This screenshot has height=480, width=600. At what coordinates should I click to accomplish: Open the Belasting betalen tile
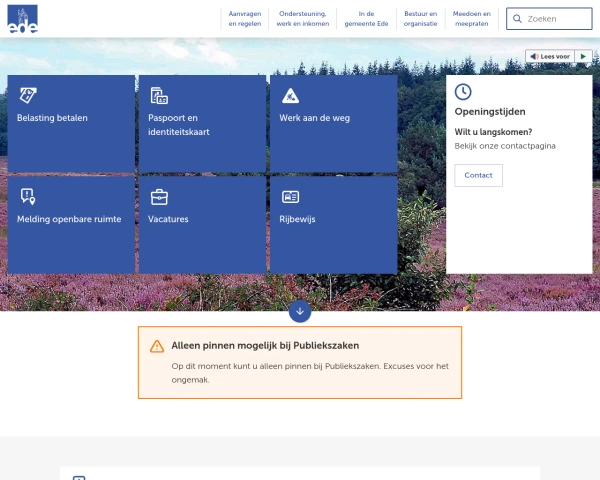pyautogui.click(x=71, y=124)
